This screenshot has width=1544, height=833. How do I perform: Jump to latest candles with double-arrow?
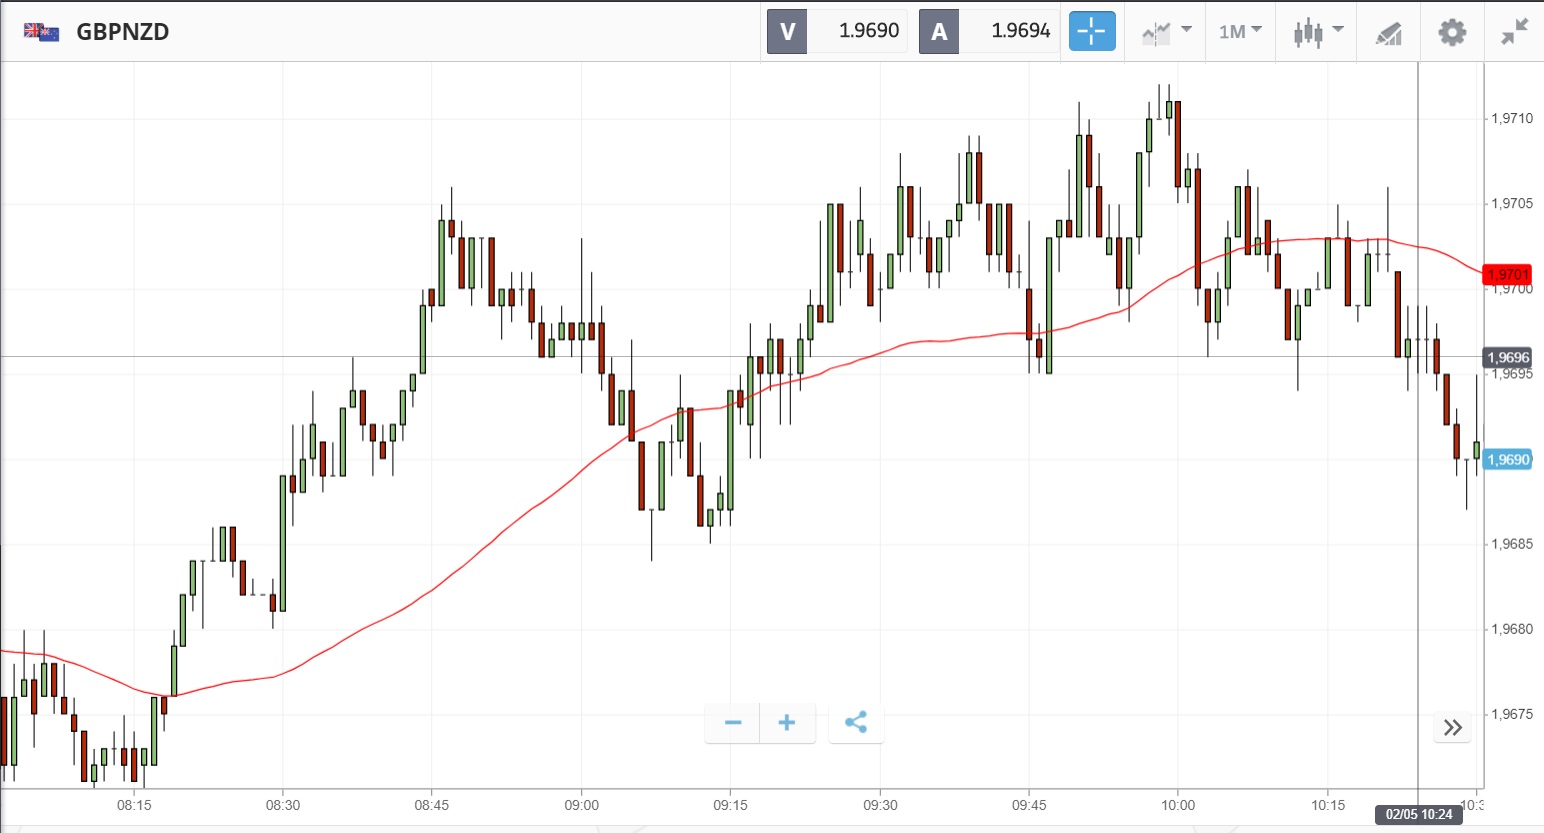tap(1453, 727)
